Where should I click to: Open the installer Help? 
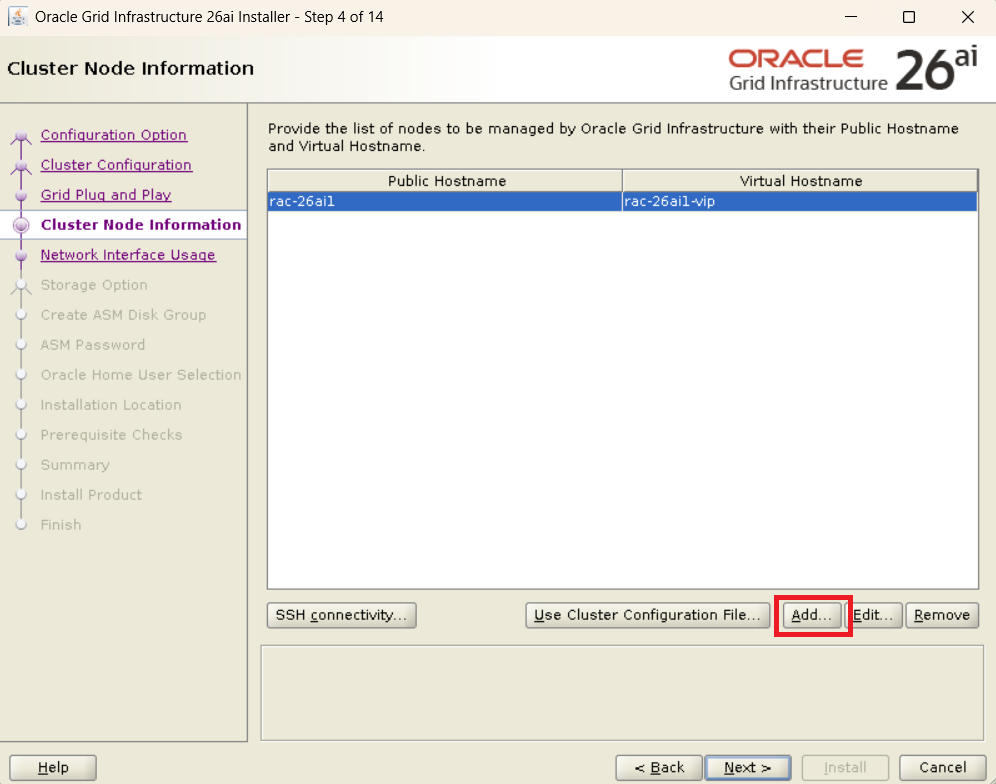pos(53,767)
